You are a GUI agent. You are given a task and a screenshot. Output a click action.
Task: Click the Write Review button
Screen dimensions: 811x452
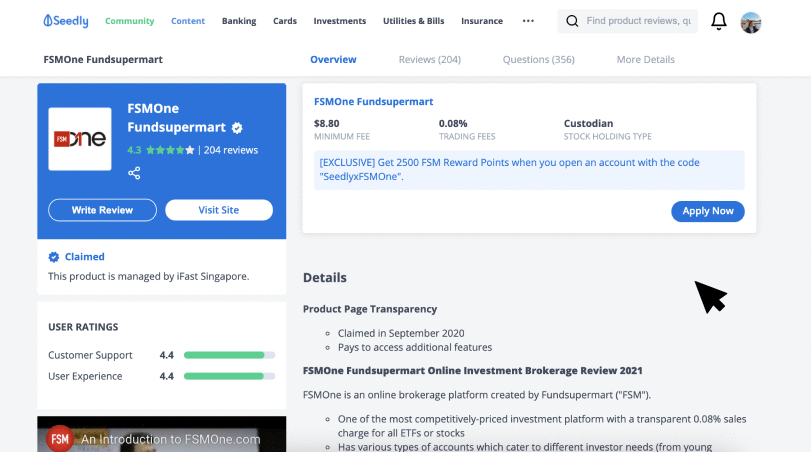102,210
